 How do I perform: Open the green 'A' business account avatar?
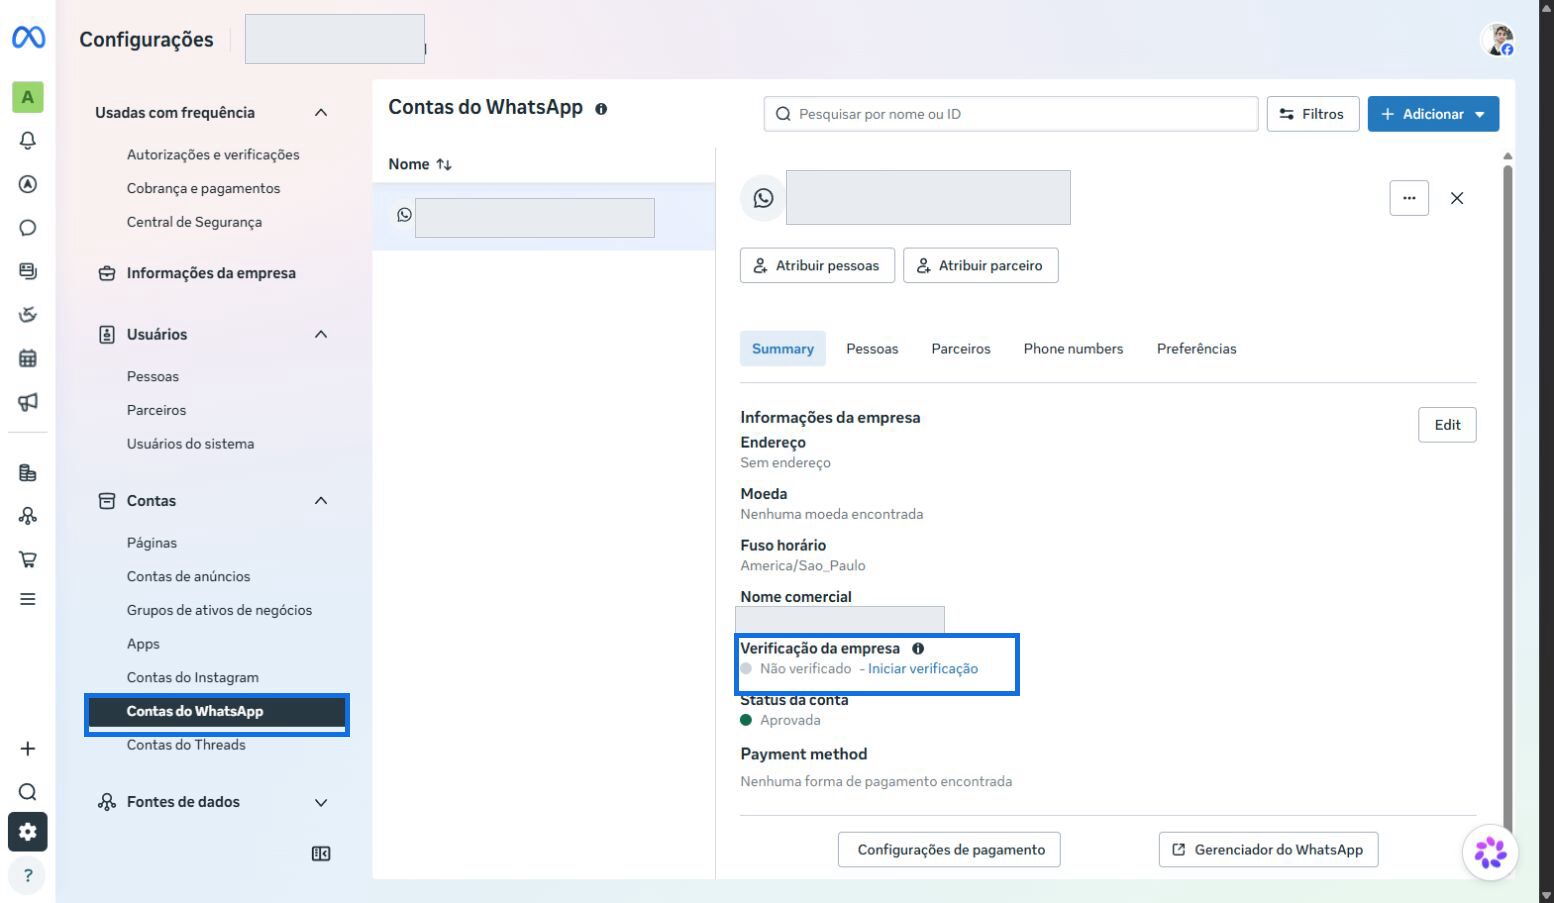(28, 97)
